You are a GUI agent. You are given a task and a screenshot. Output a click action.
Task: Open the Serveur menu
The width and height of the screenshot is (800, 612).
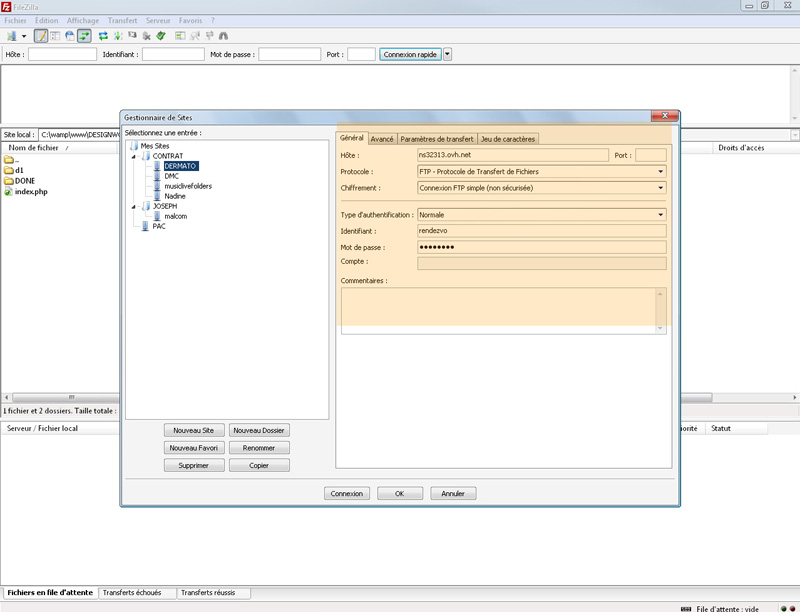click(x=158, y=20)
